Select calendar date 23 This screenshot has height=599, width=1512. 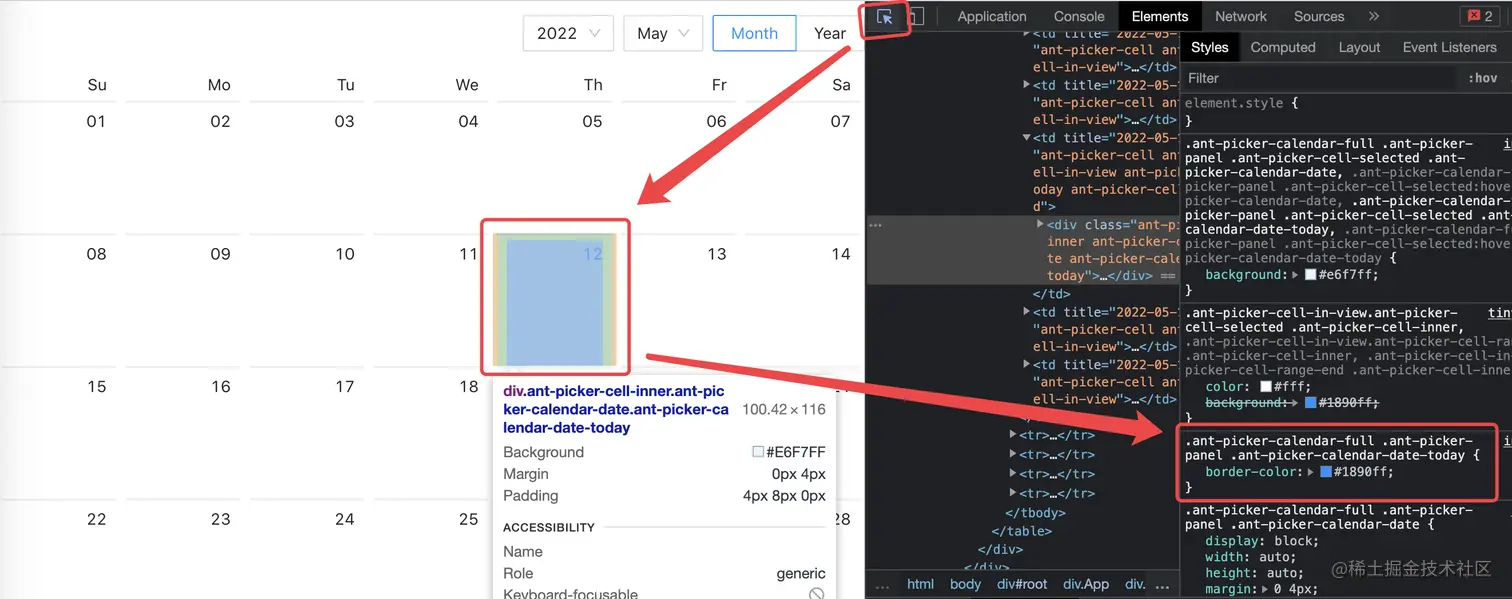(220, 519)
